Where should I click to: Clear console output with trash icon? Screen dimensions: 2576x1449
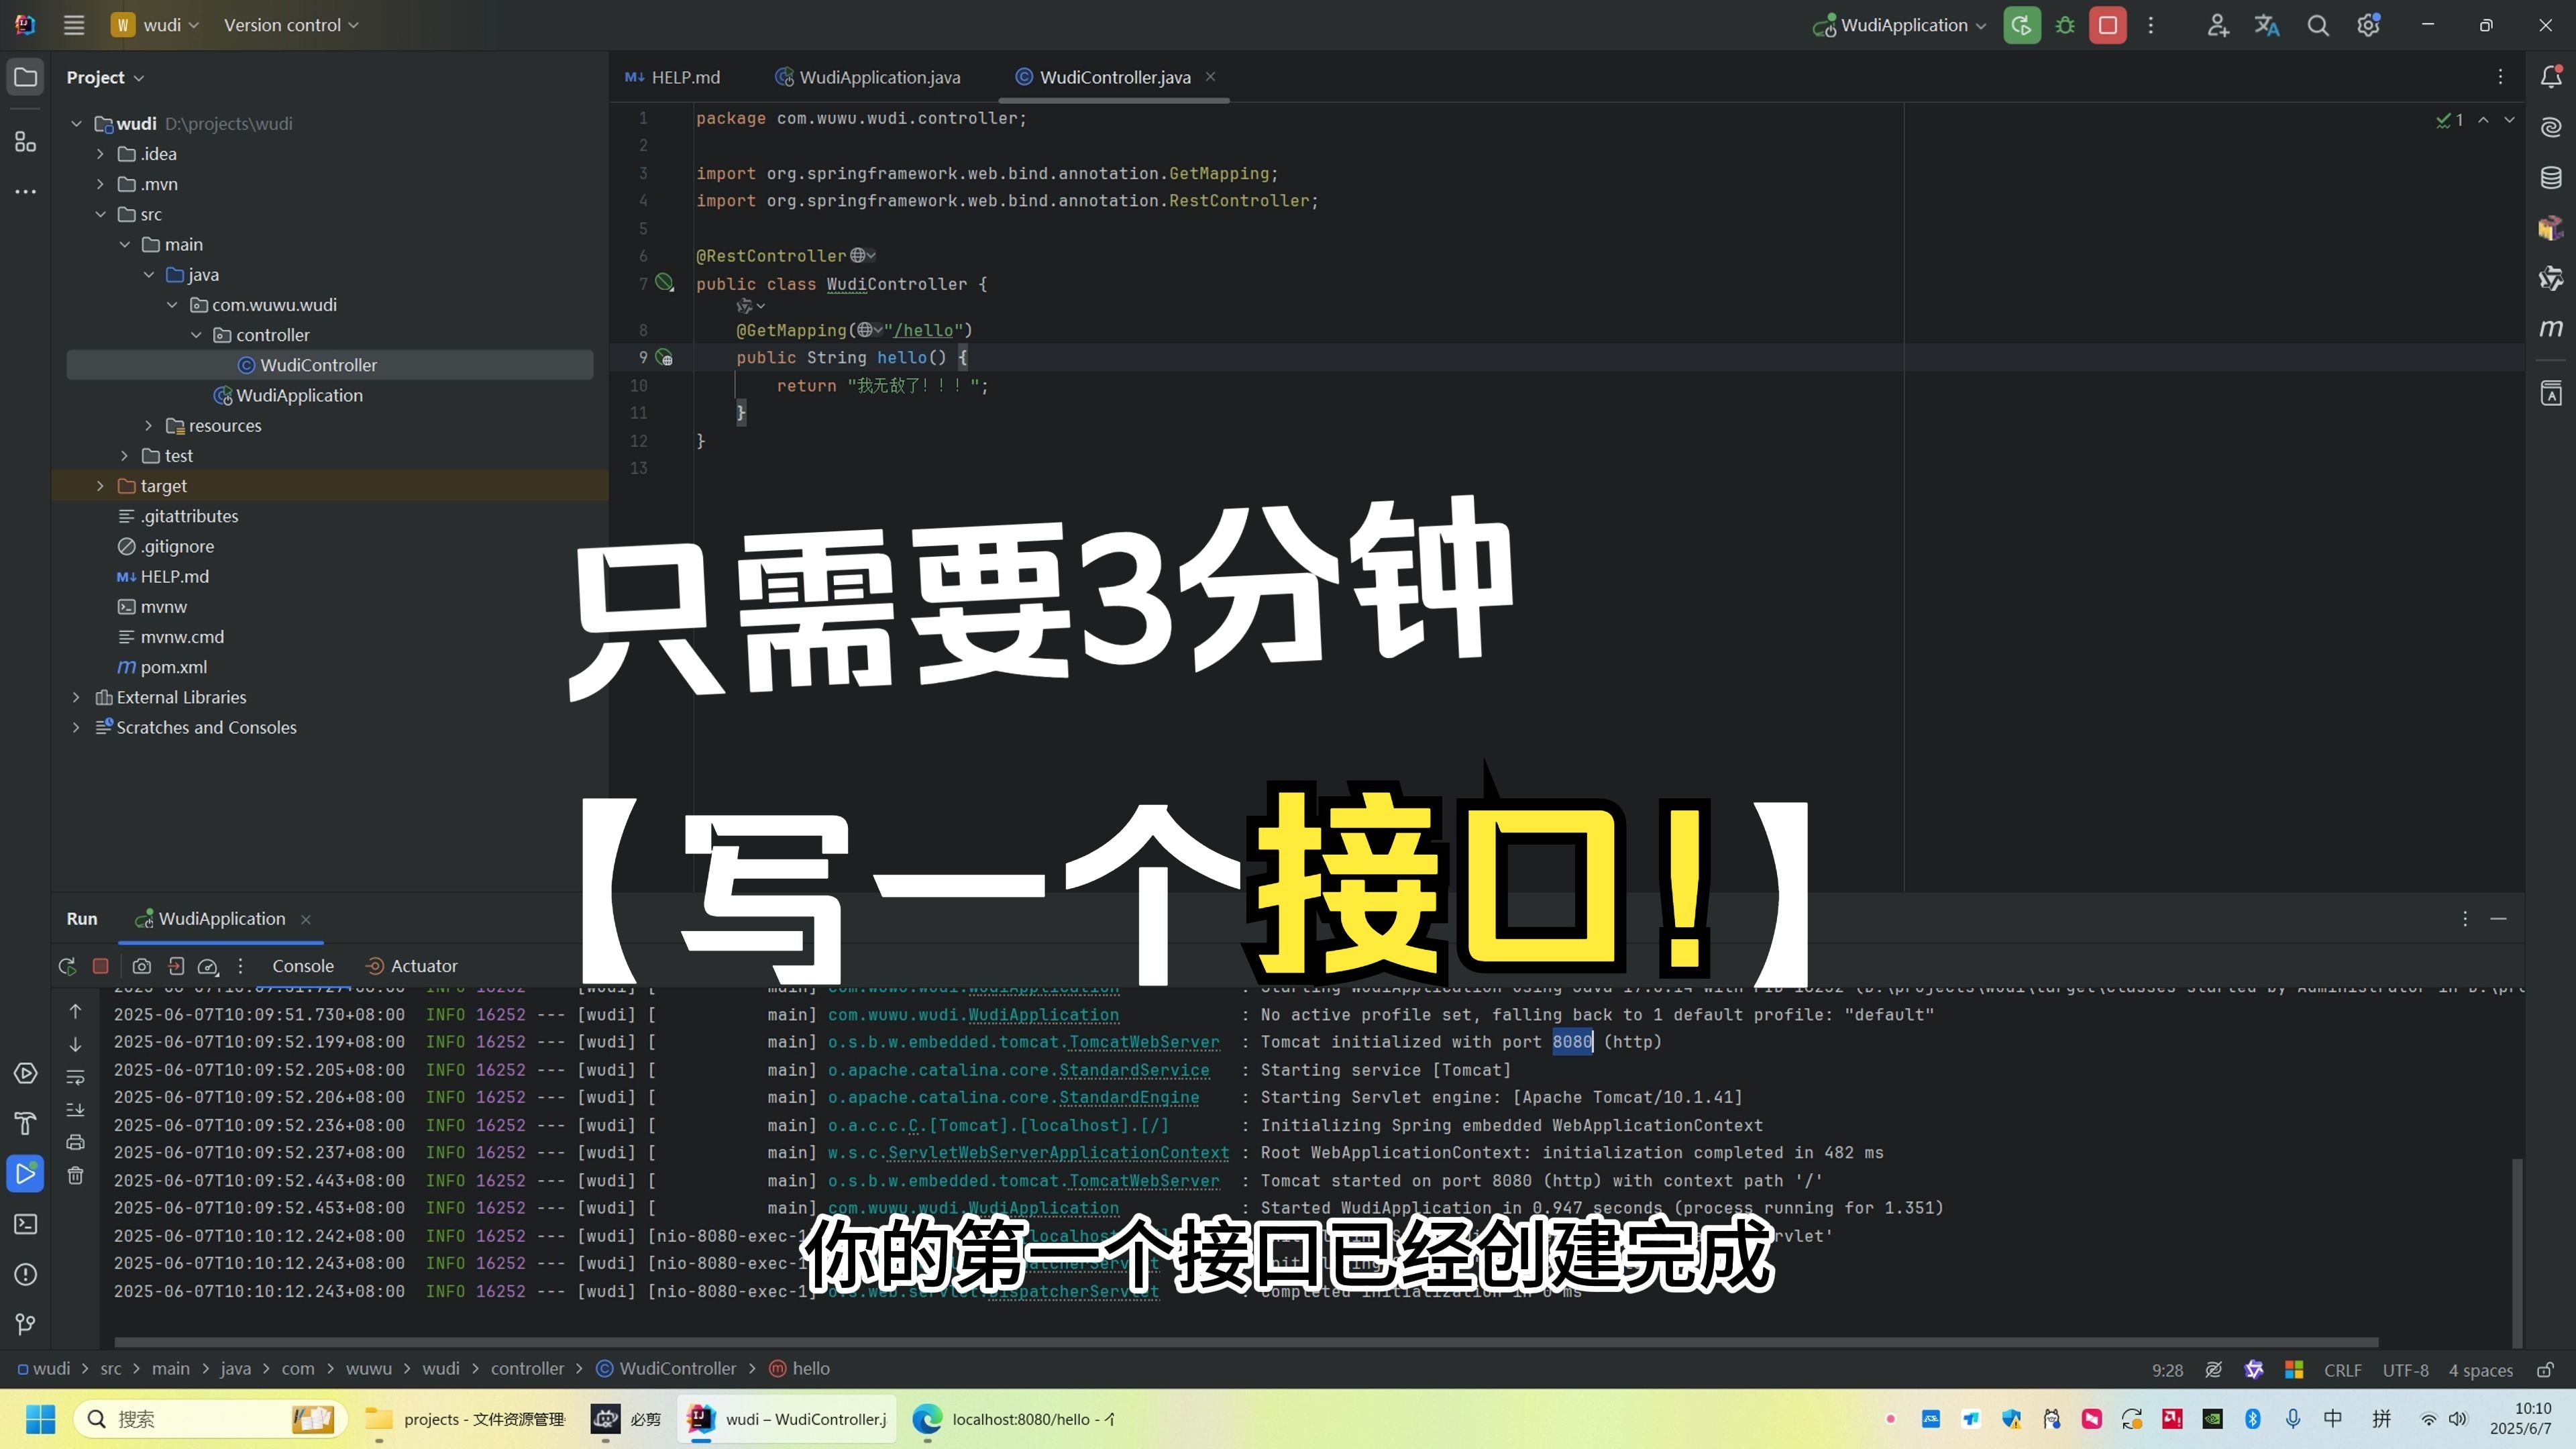point(75,1175)
